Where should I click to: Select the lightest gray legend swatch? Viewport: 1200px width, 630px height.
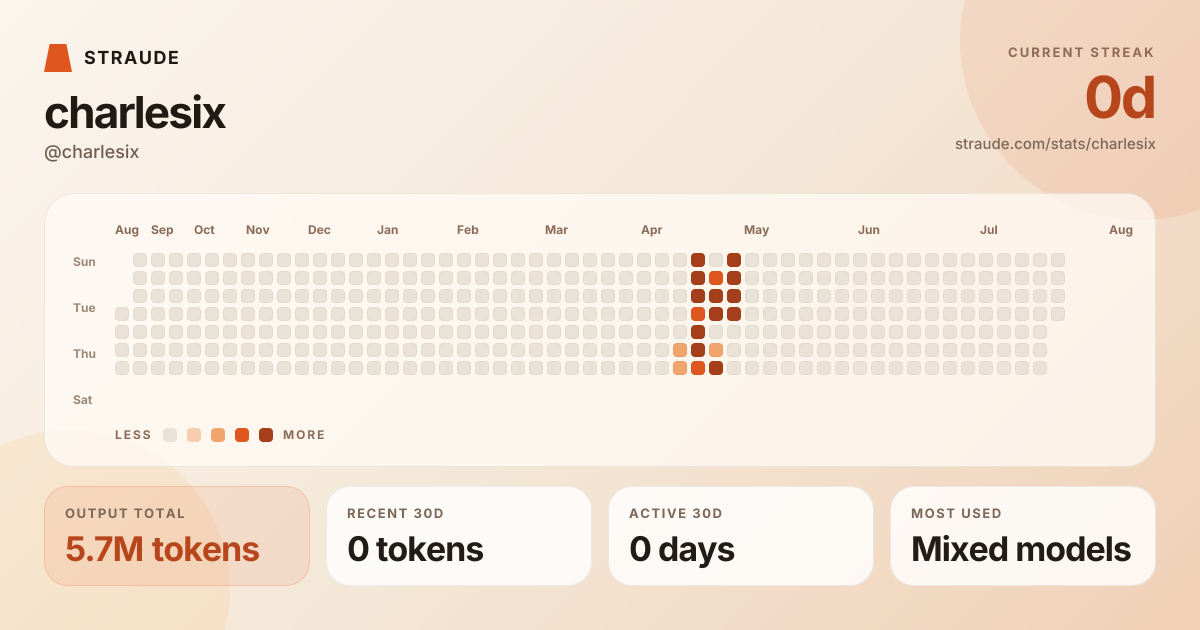[170, 435]
